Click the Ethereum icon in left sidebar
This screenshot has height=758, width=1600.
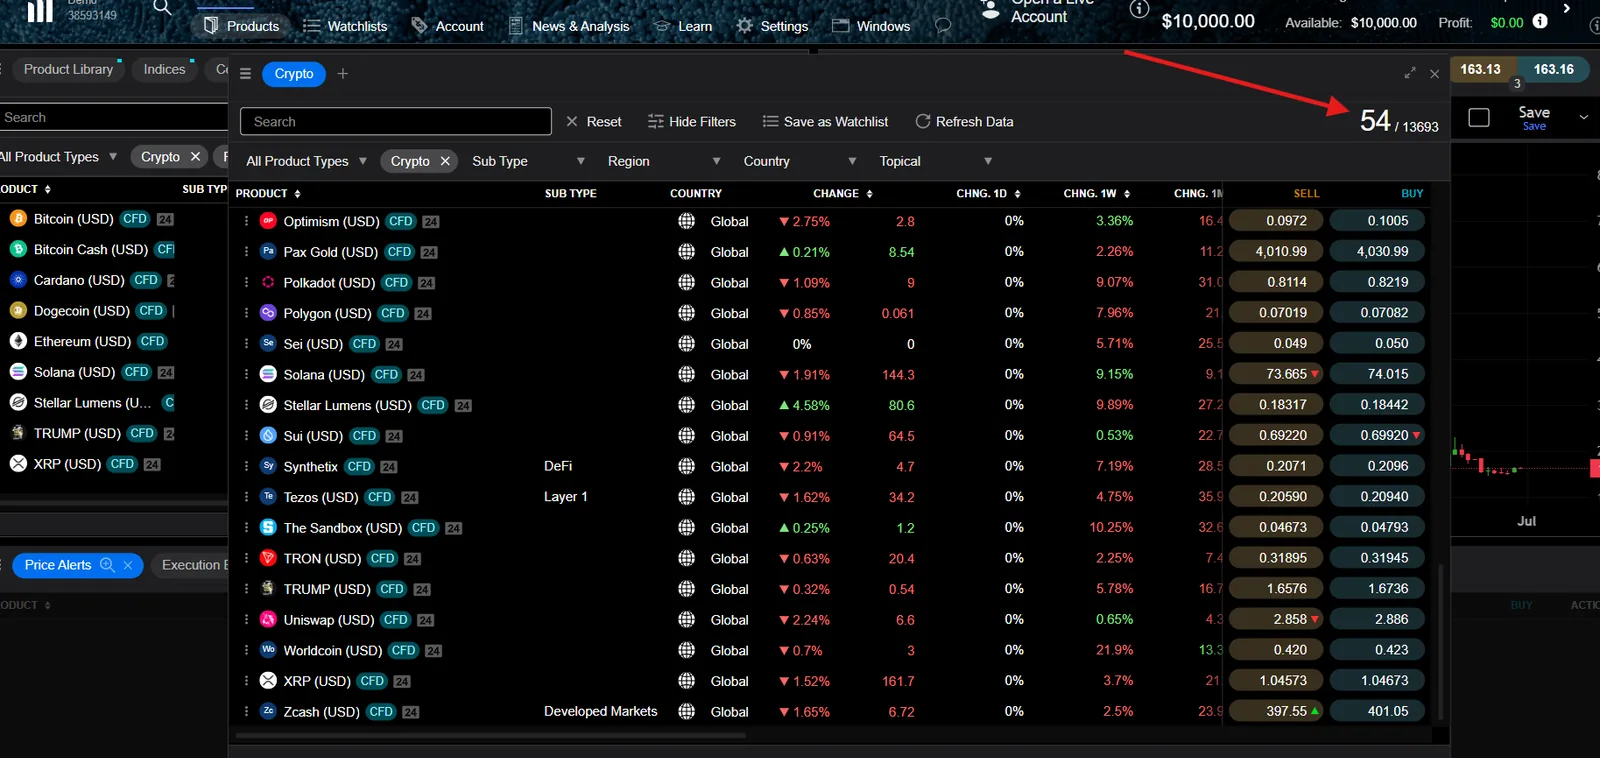[x=18, y=341]
